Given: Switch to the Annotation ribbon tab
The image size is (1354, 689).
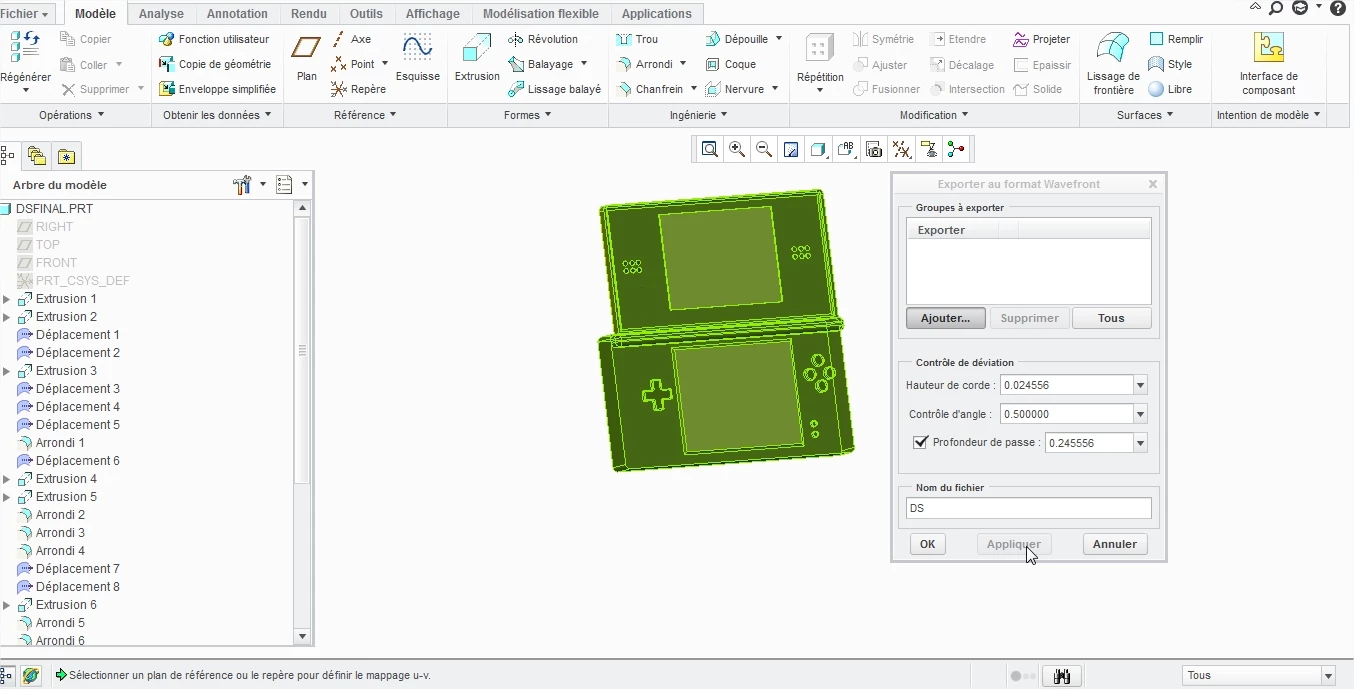Looking at the screenshot, I should pos(237,14).
